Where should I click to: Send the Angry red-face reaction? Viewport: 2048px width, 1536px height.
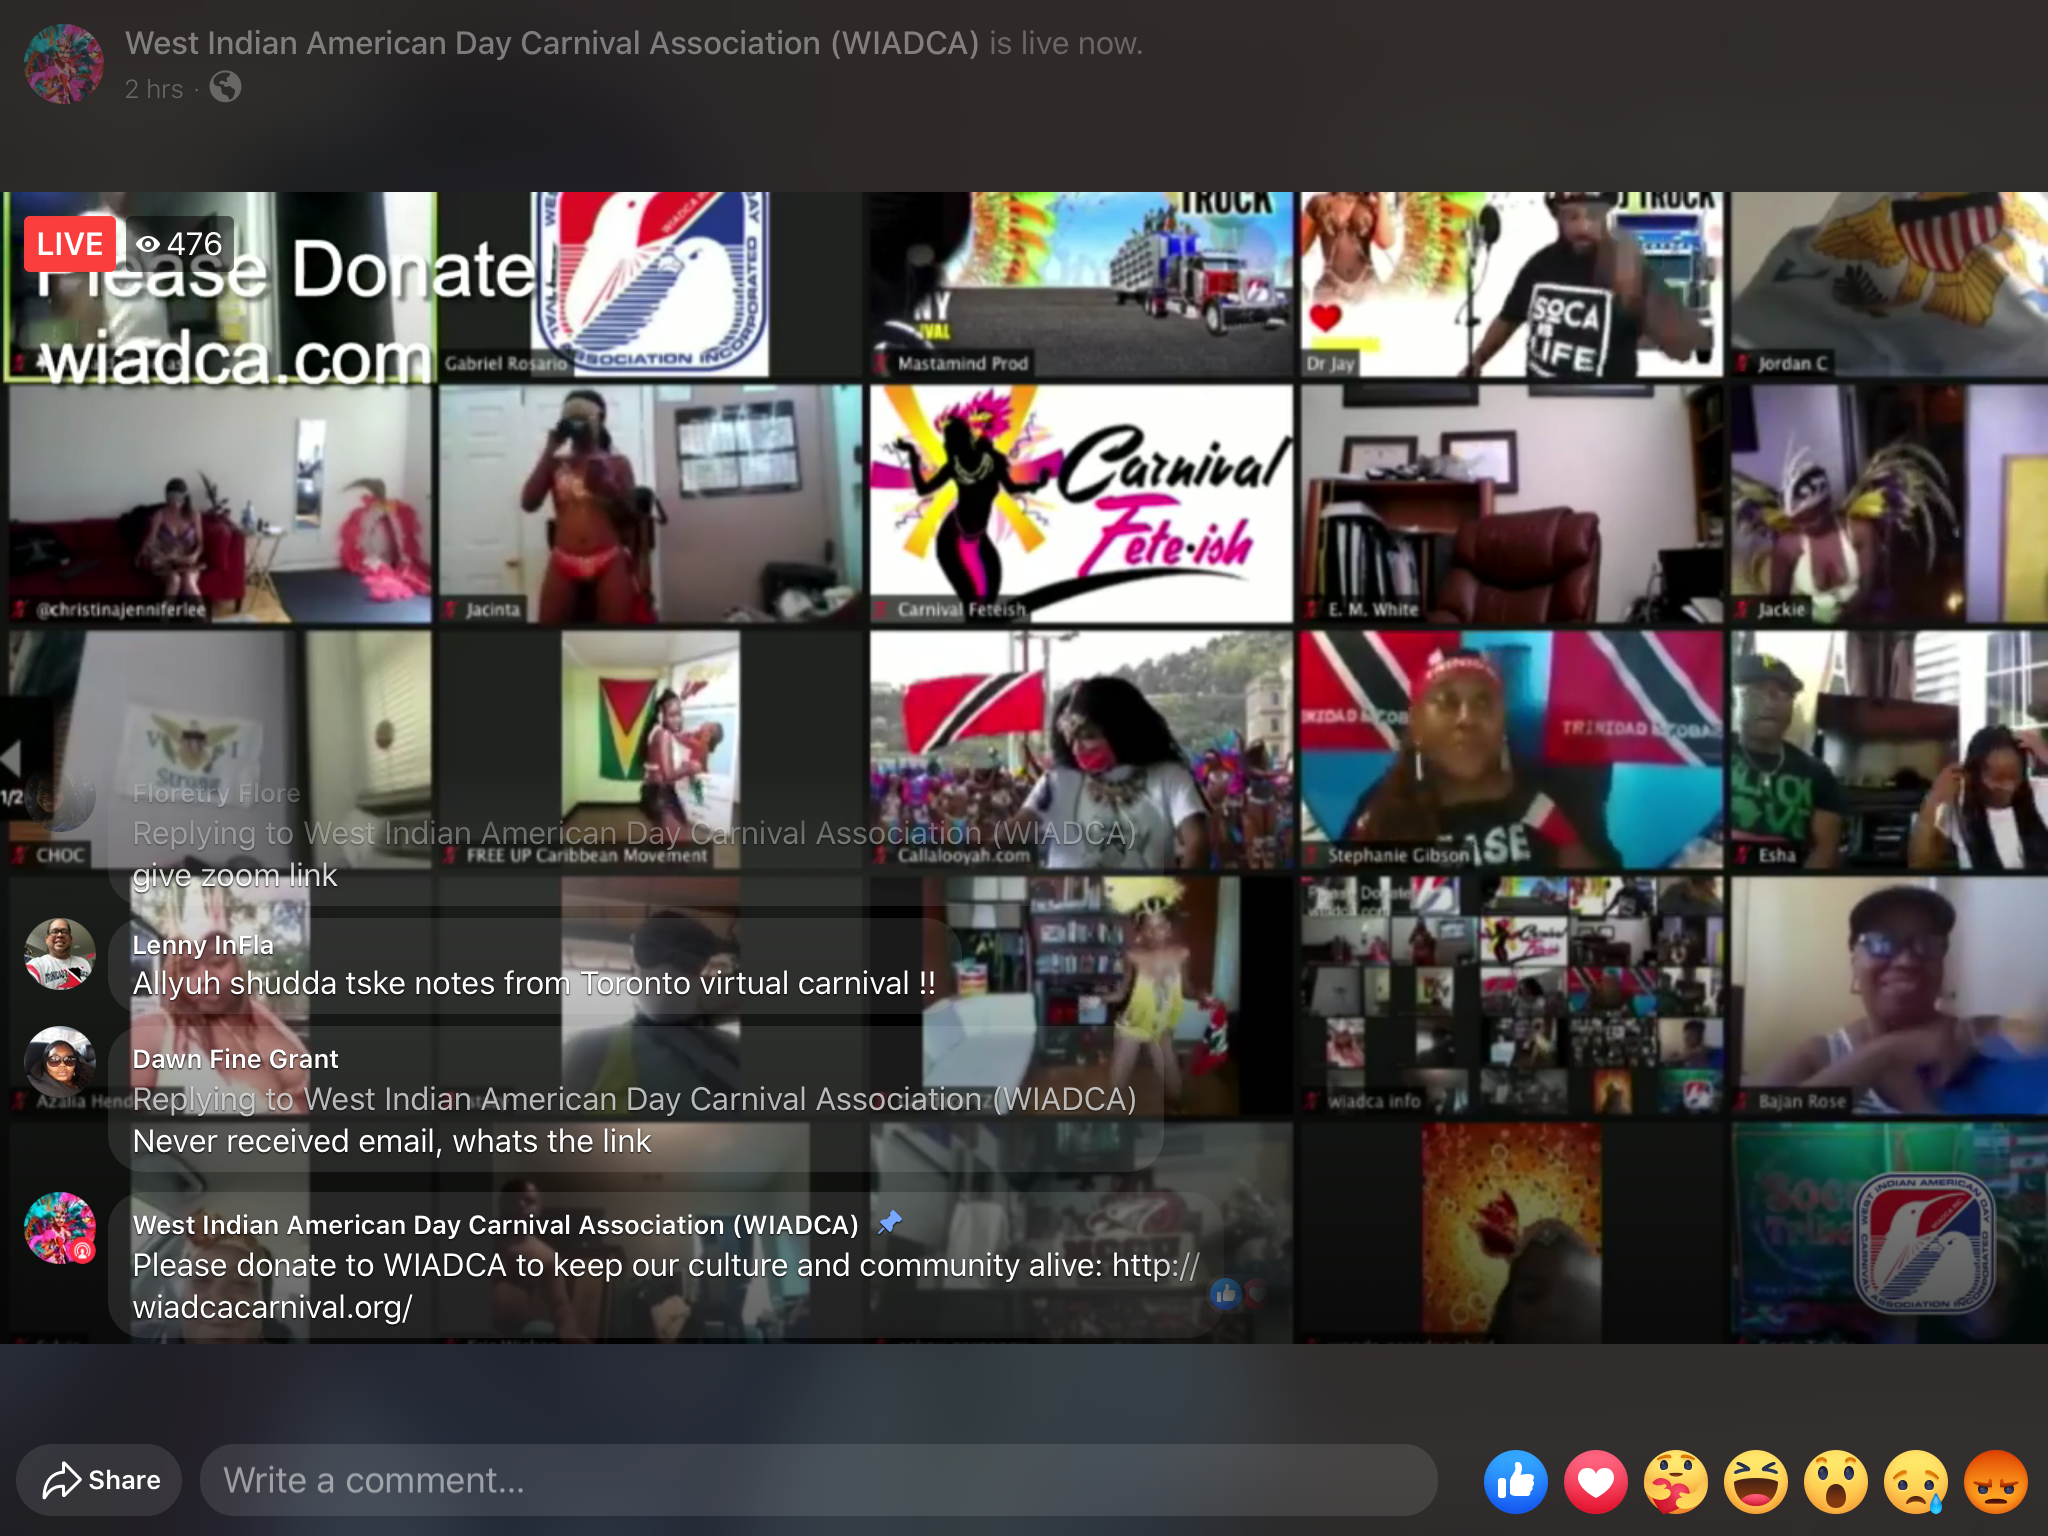1996,1481
